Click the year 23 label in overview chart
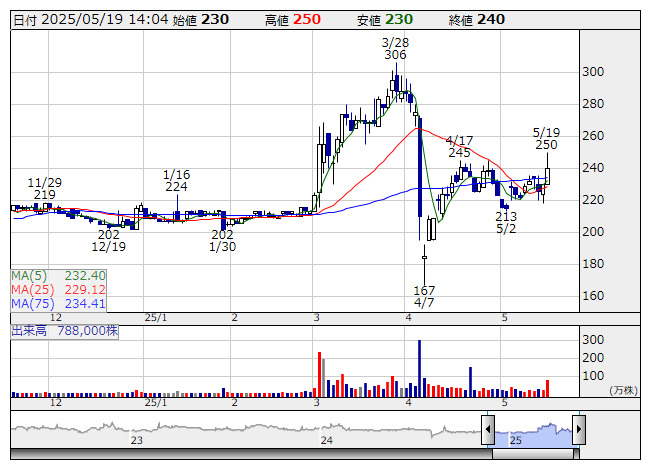 point(137,440)
